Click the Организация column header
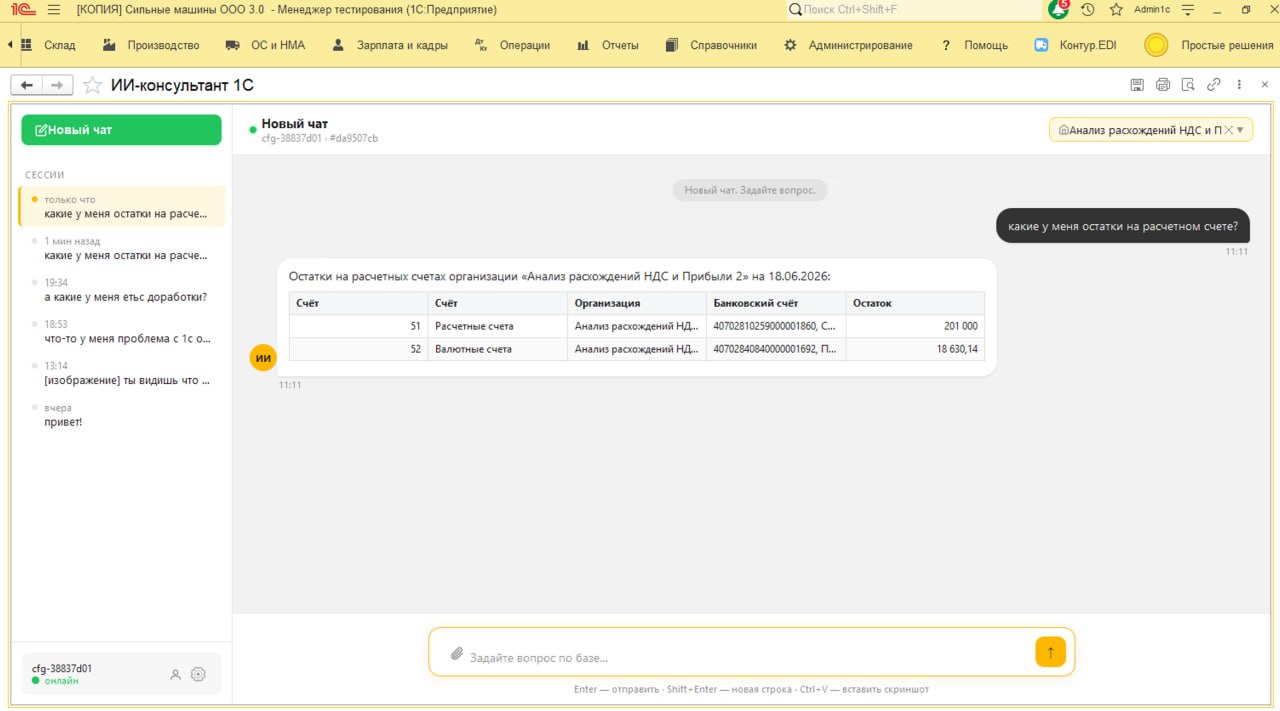Viewport: 1280px width, 711px height. pos(637,303)
